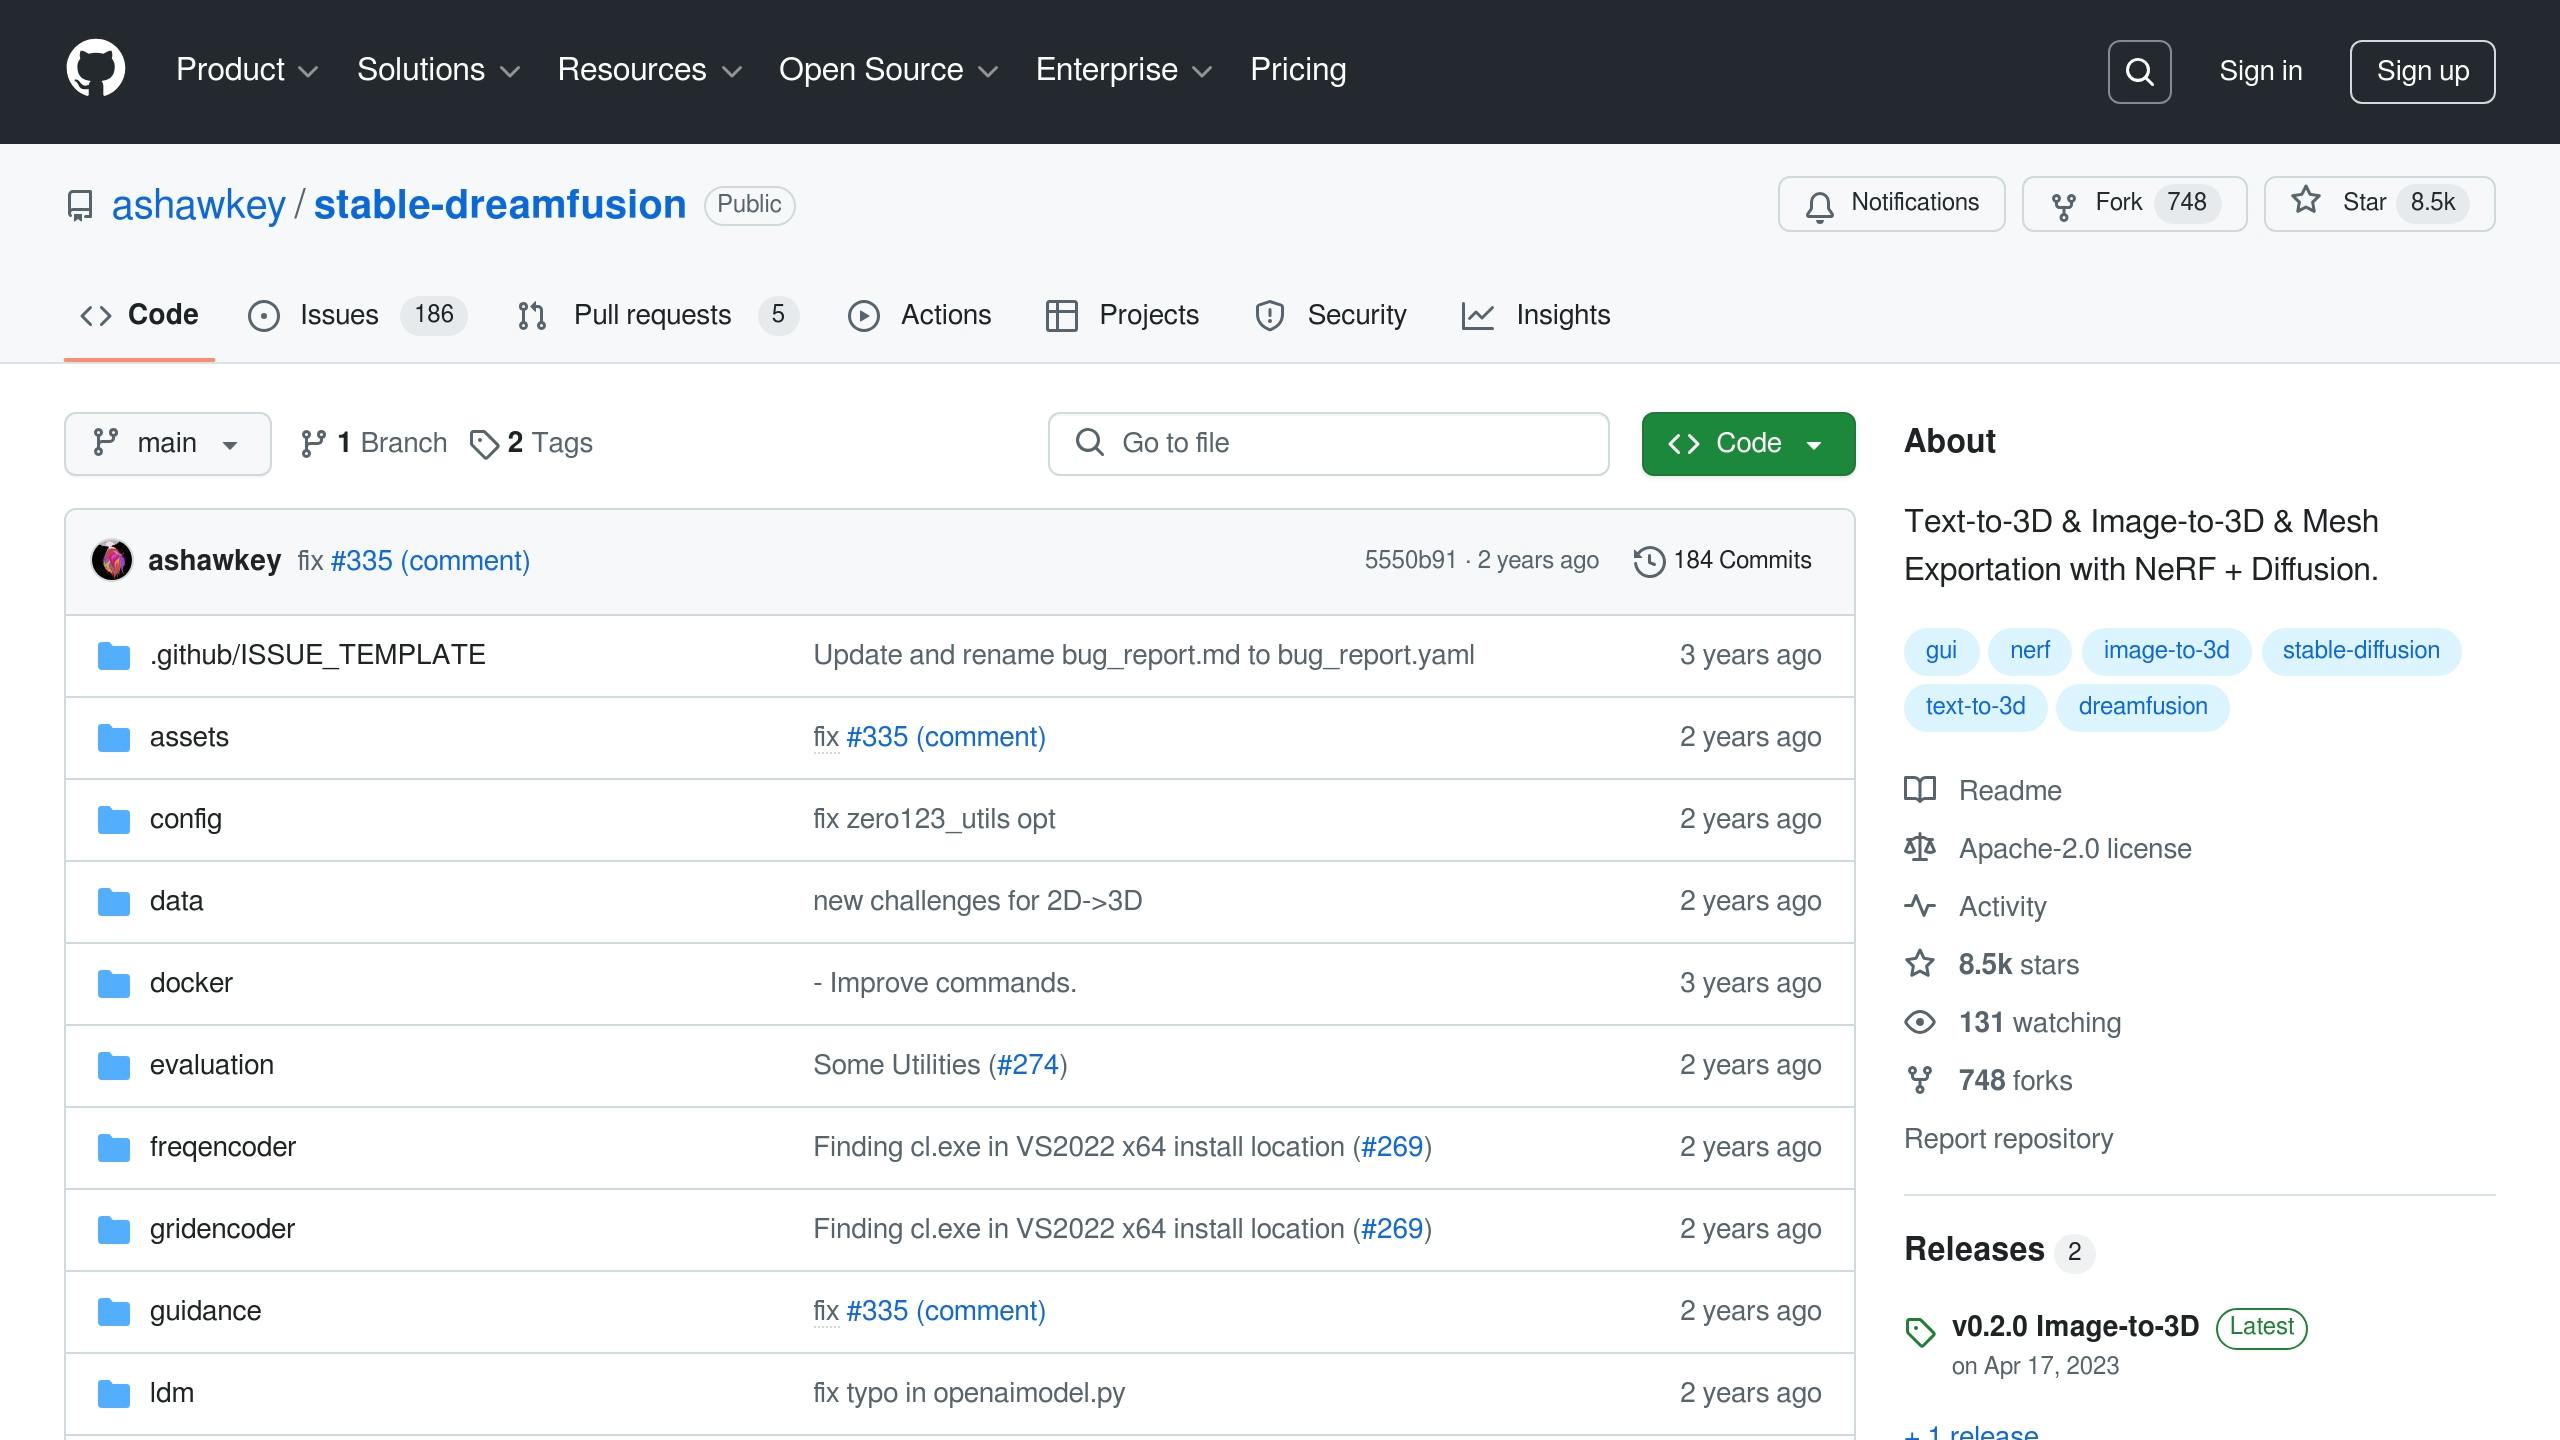This screenshot has height=1440, width=2560.
Task: Click the gridencoder folder icon
Action: coord(114,1230)
